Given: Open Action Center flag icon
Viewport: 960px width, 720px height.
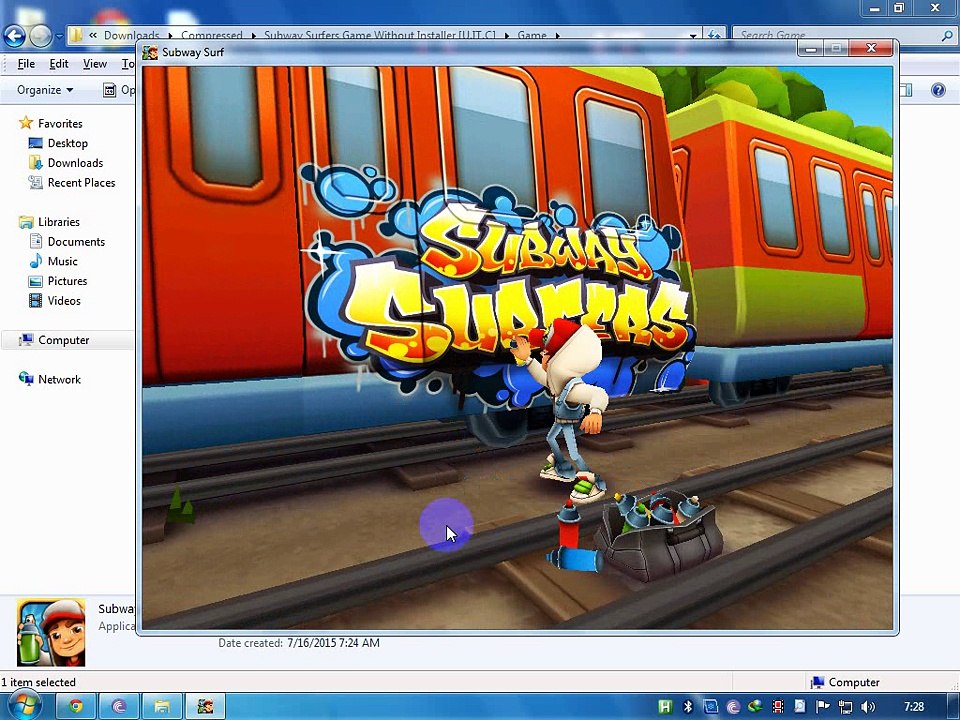Looking at the screenshot, I should 823,707.
